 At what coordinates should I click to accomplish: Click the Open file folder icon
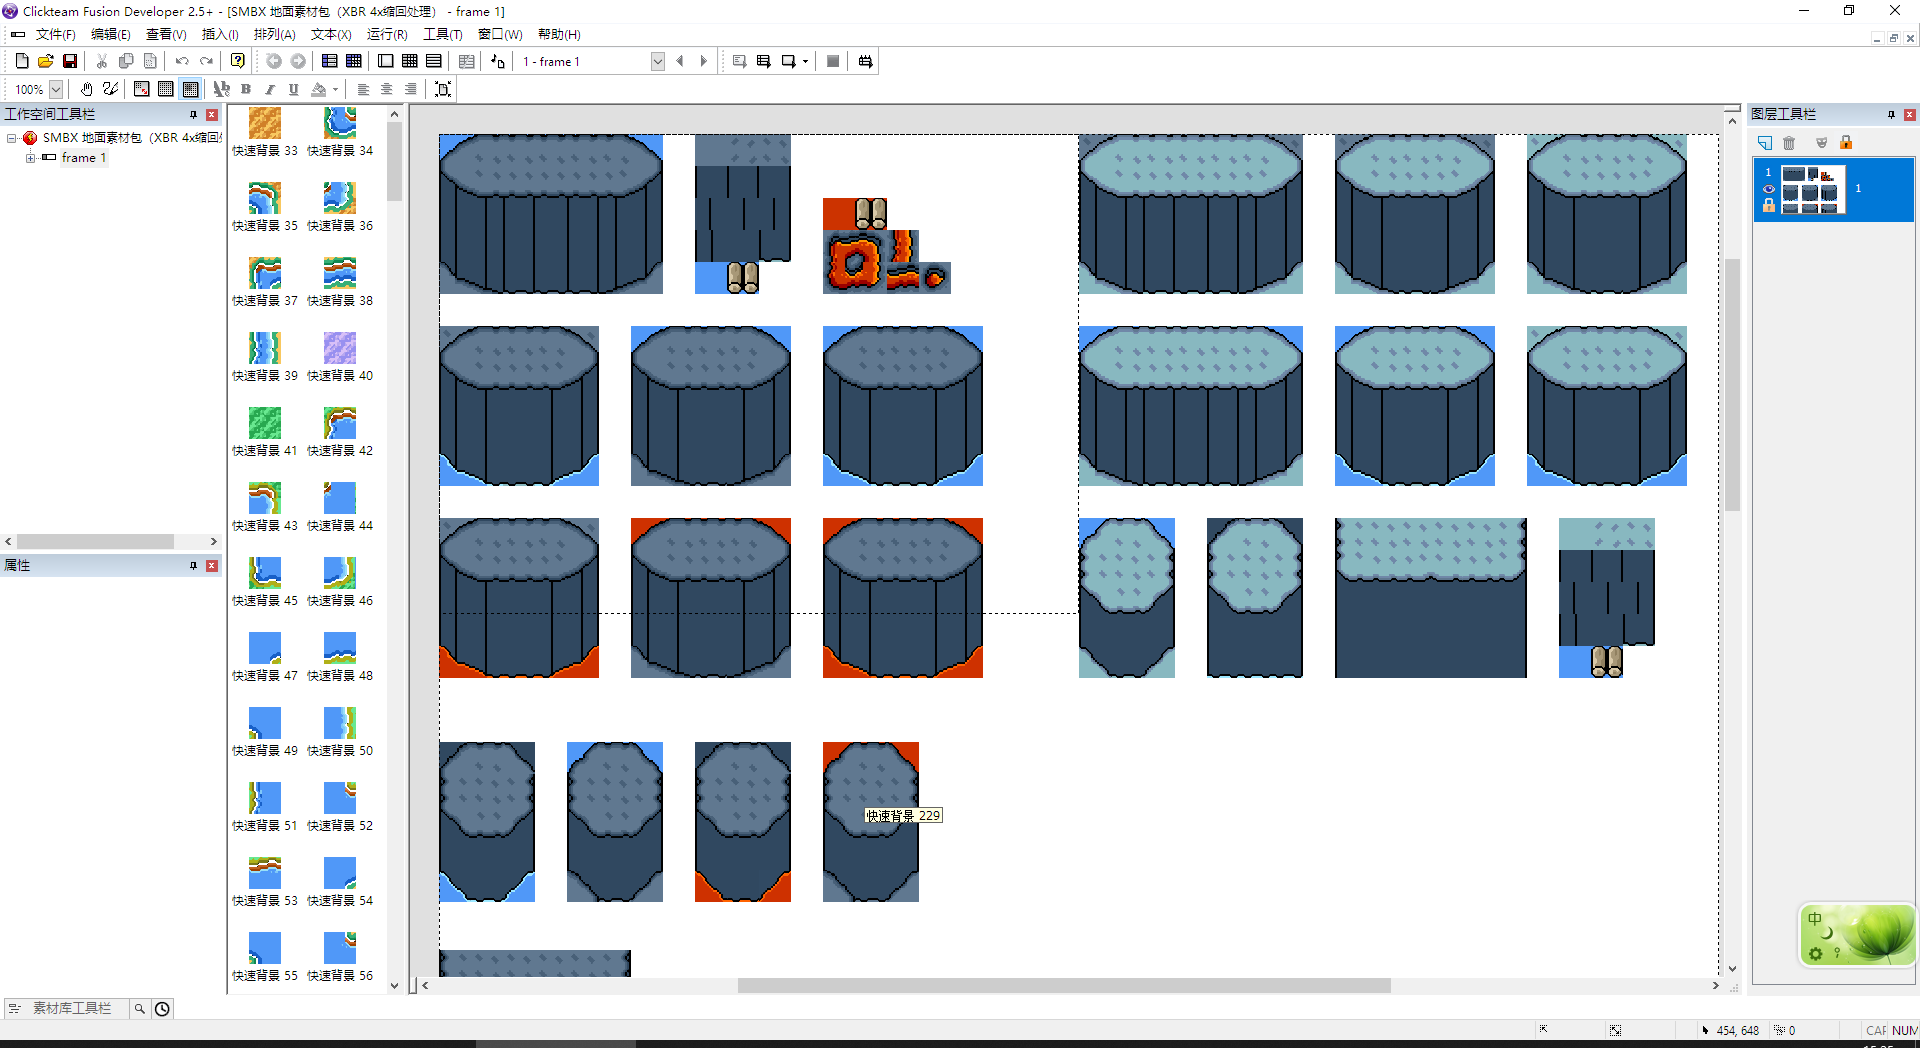pyautogui.click(x=46, y=61)
